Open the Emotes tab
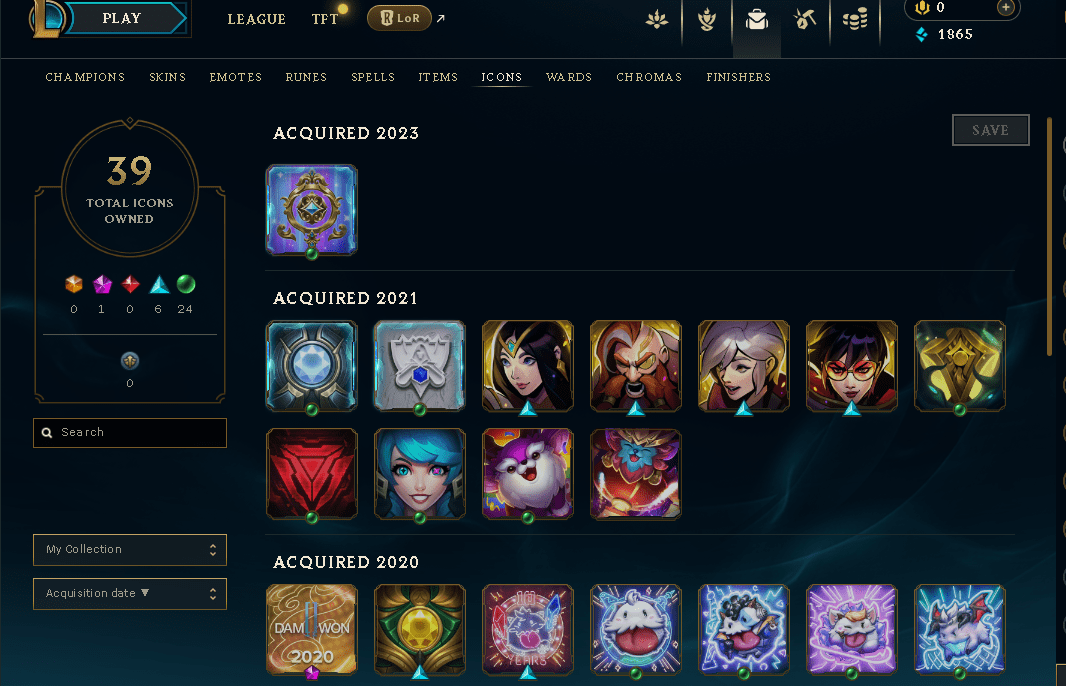Viewport: 1066px width, 686px height. [x=235, y=77]
